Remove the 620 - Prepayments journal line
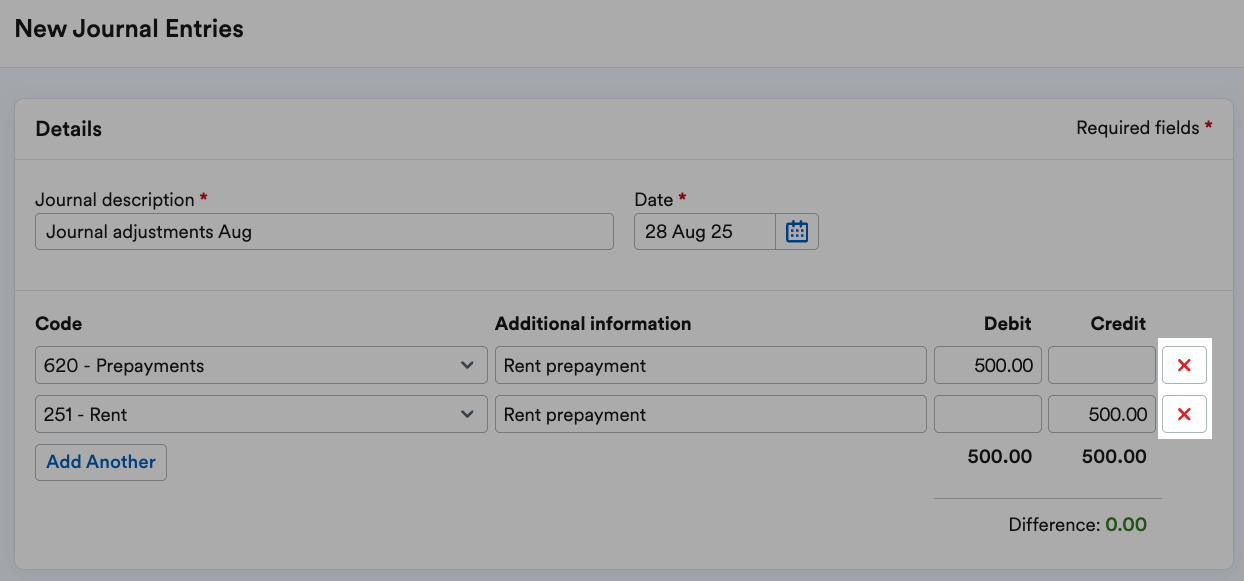The height and width of the screenshot is (581, 1244). 1184,366
